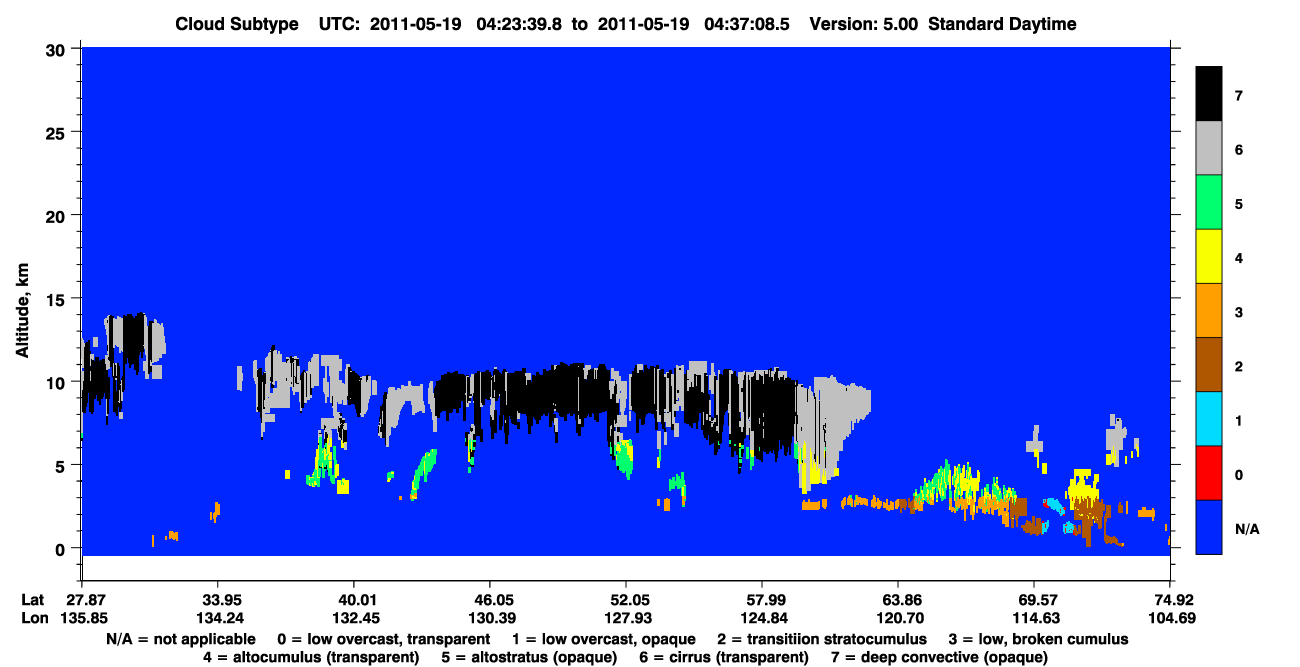Click the latitude value 27.87
This screenshot has width=1300, height=667.
tap(86, 599)
